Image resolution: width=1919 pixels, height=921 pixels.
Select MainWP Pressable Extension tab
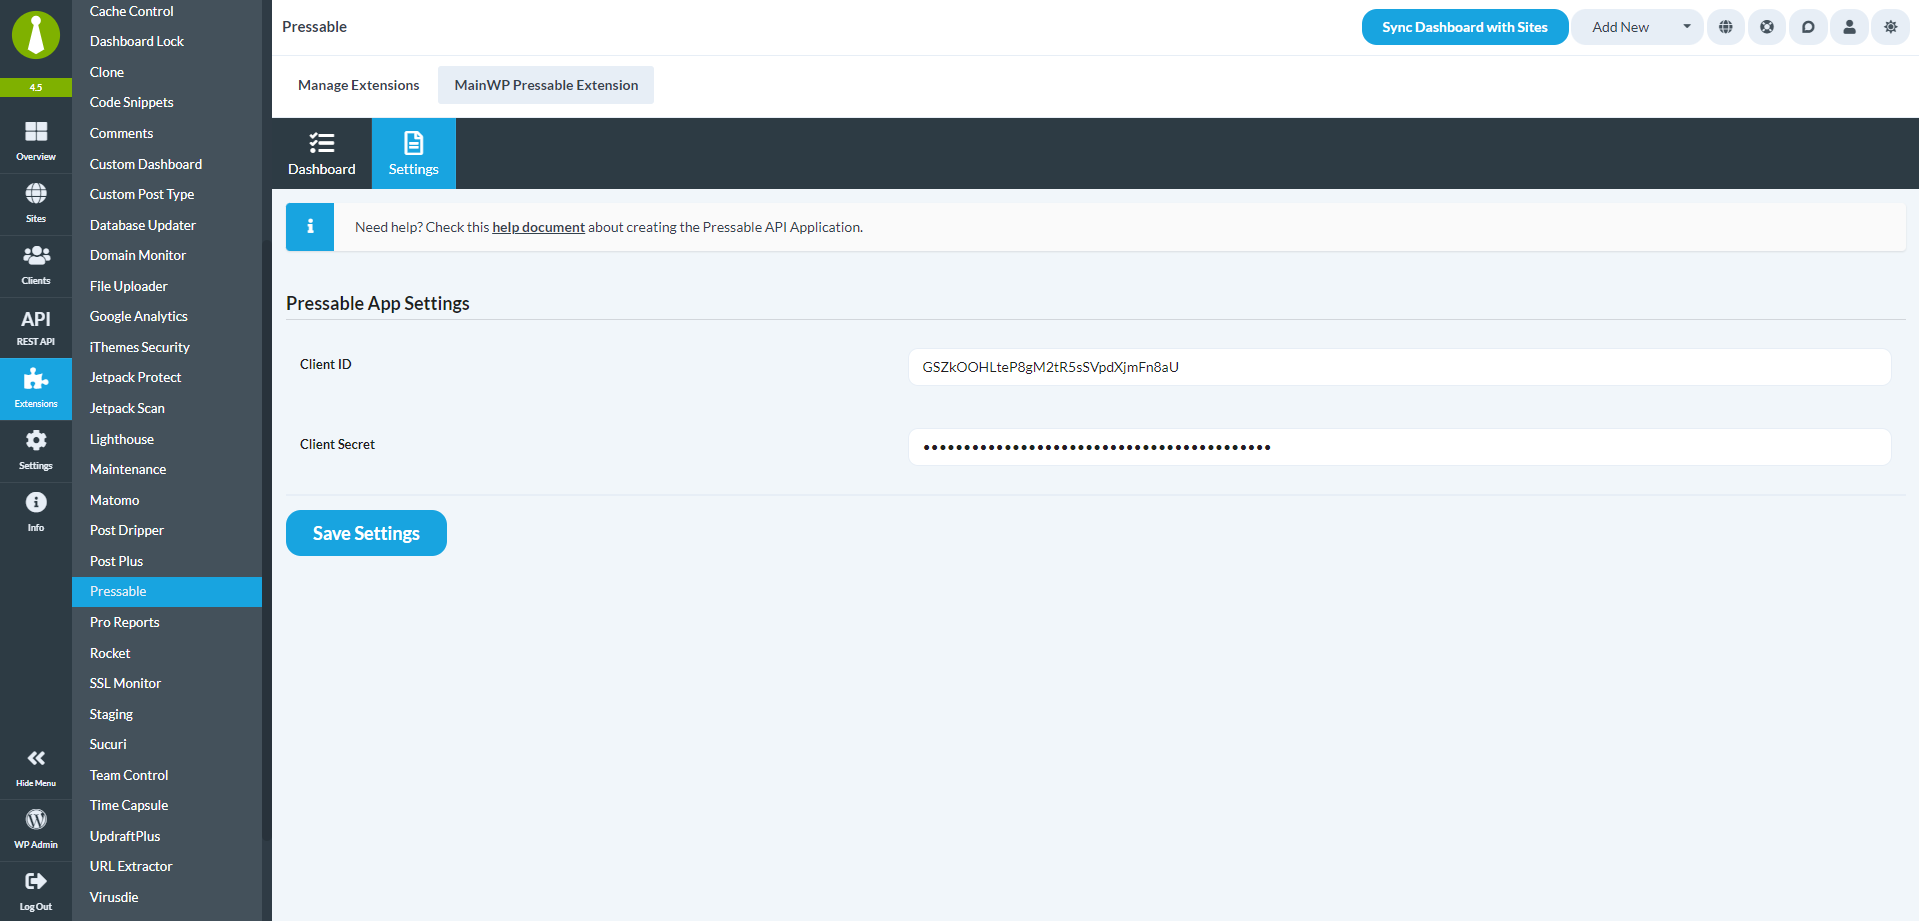tap(546, 85)
